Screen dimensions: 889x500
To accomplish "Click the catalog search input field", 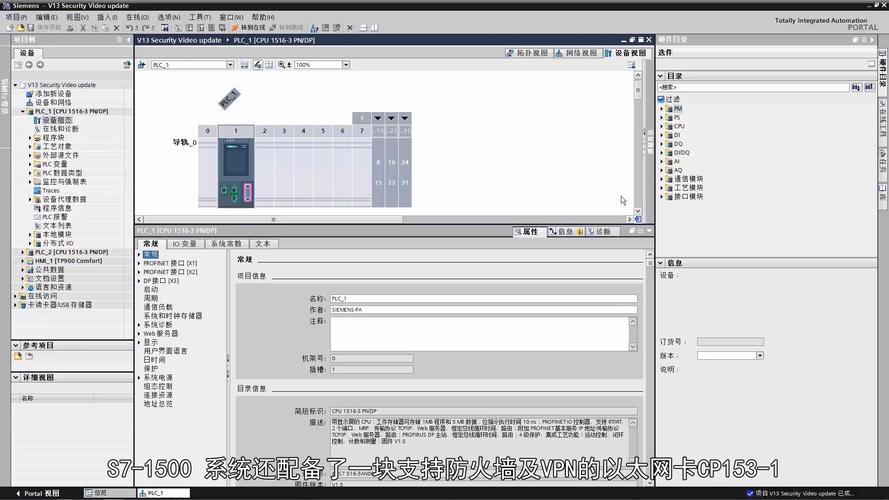I will [x=753, y=87].
